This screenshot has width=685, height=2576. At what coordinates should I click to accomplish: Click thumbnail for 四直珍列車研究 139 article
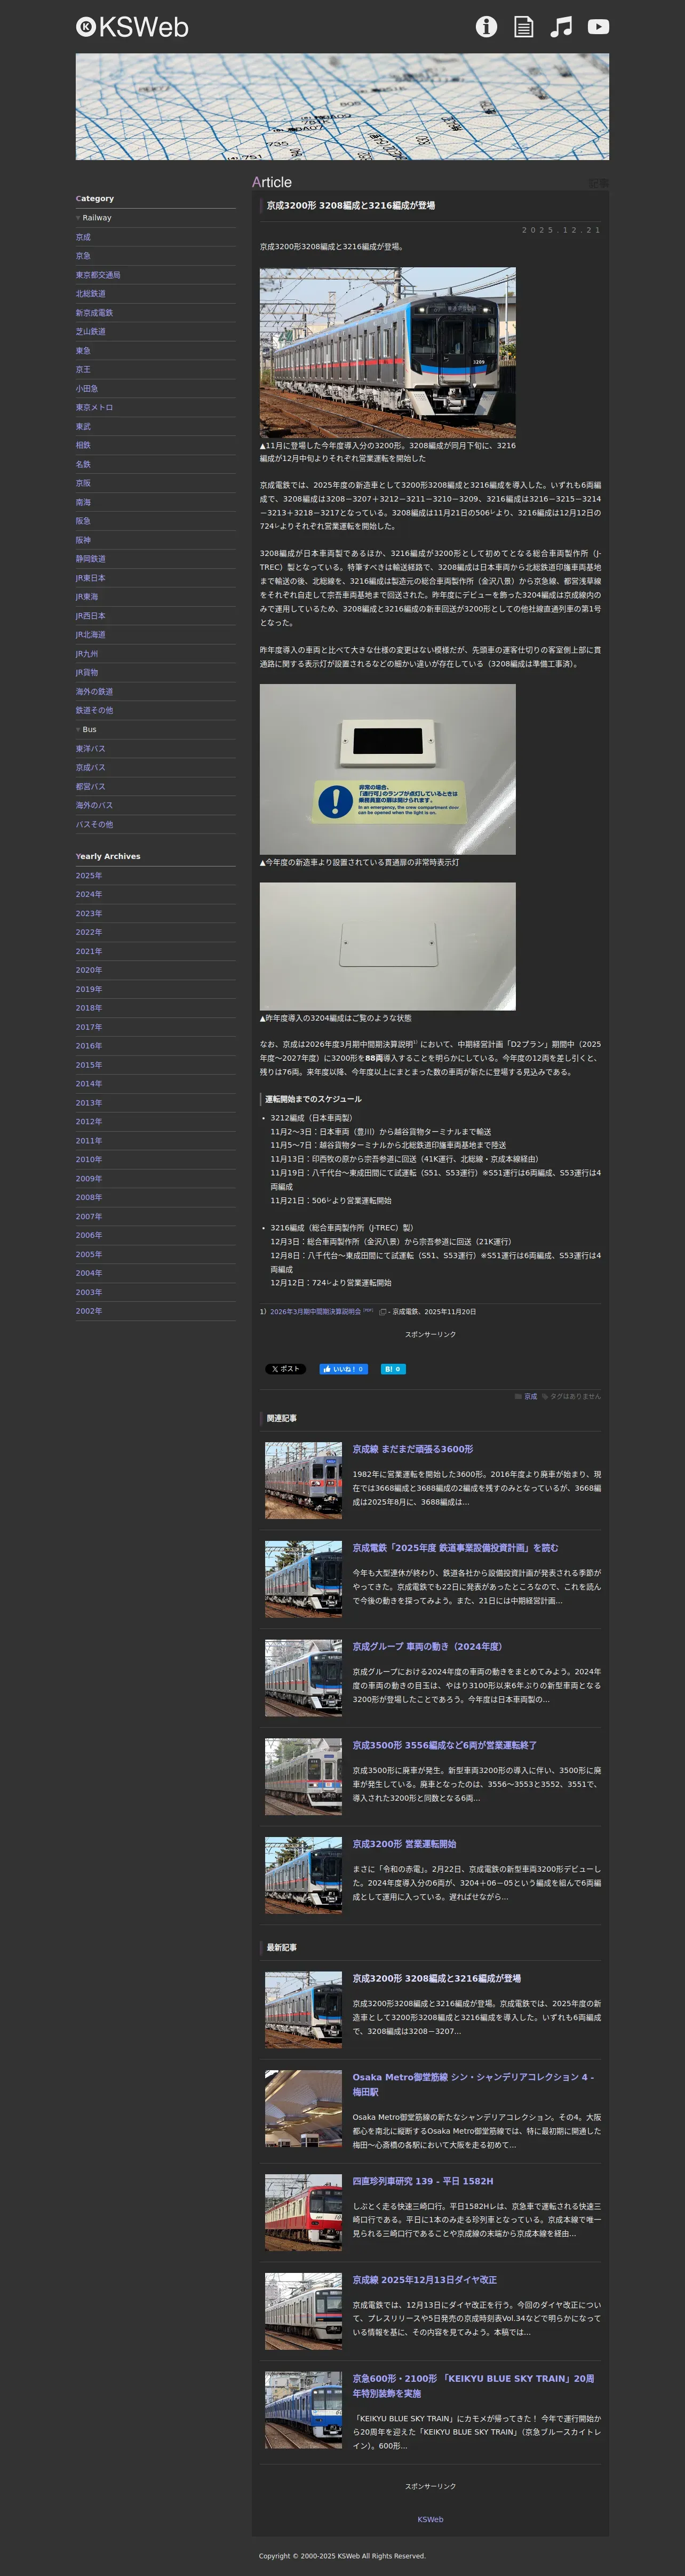[303, 2212]
